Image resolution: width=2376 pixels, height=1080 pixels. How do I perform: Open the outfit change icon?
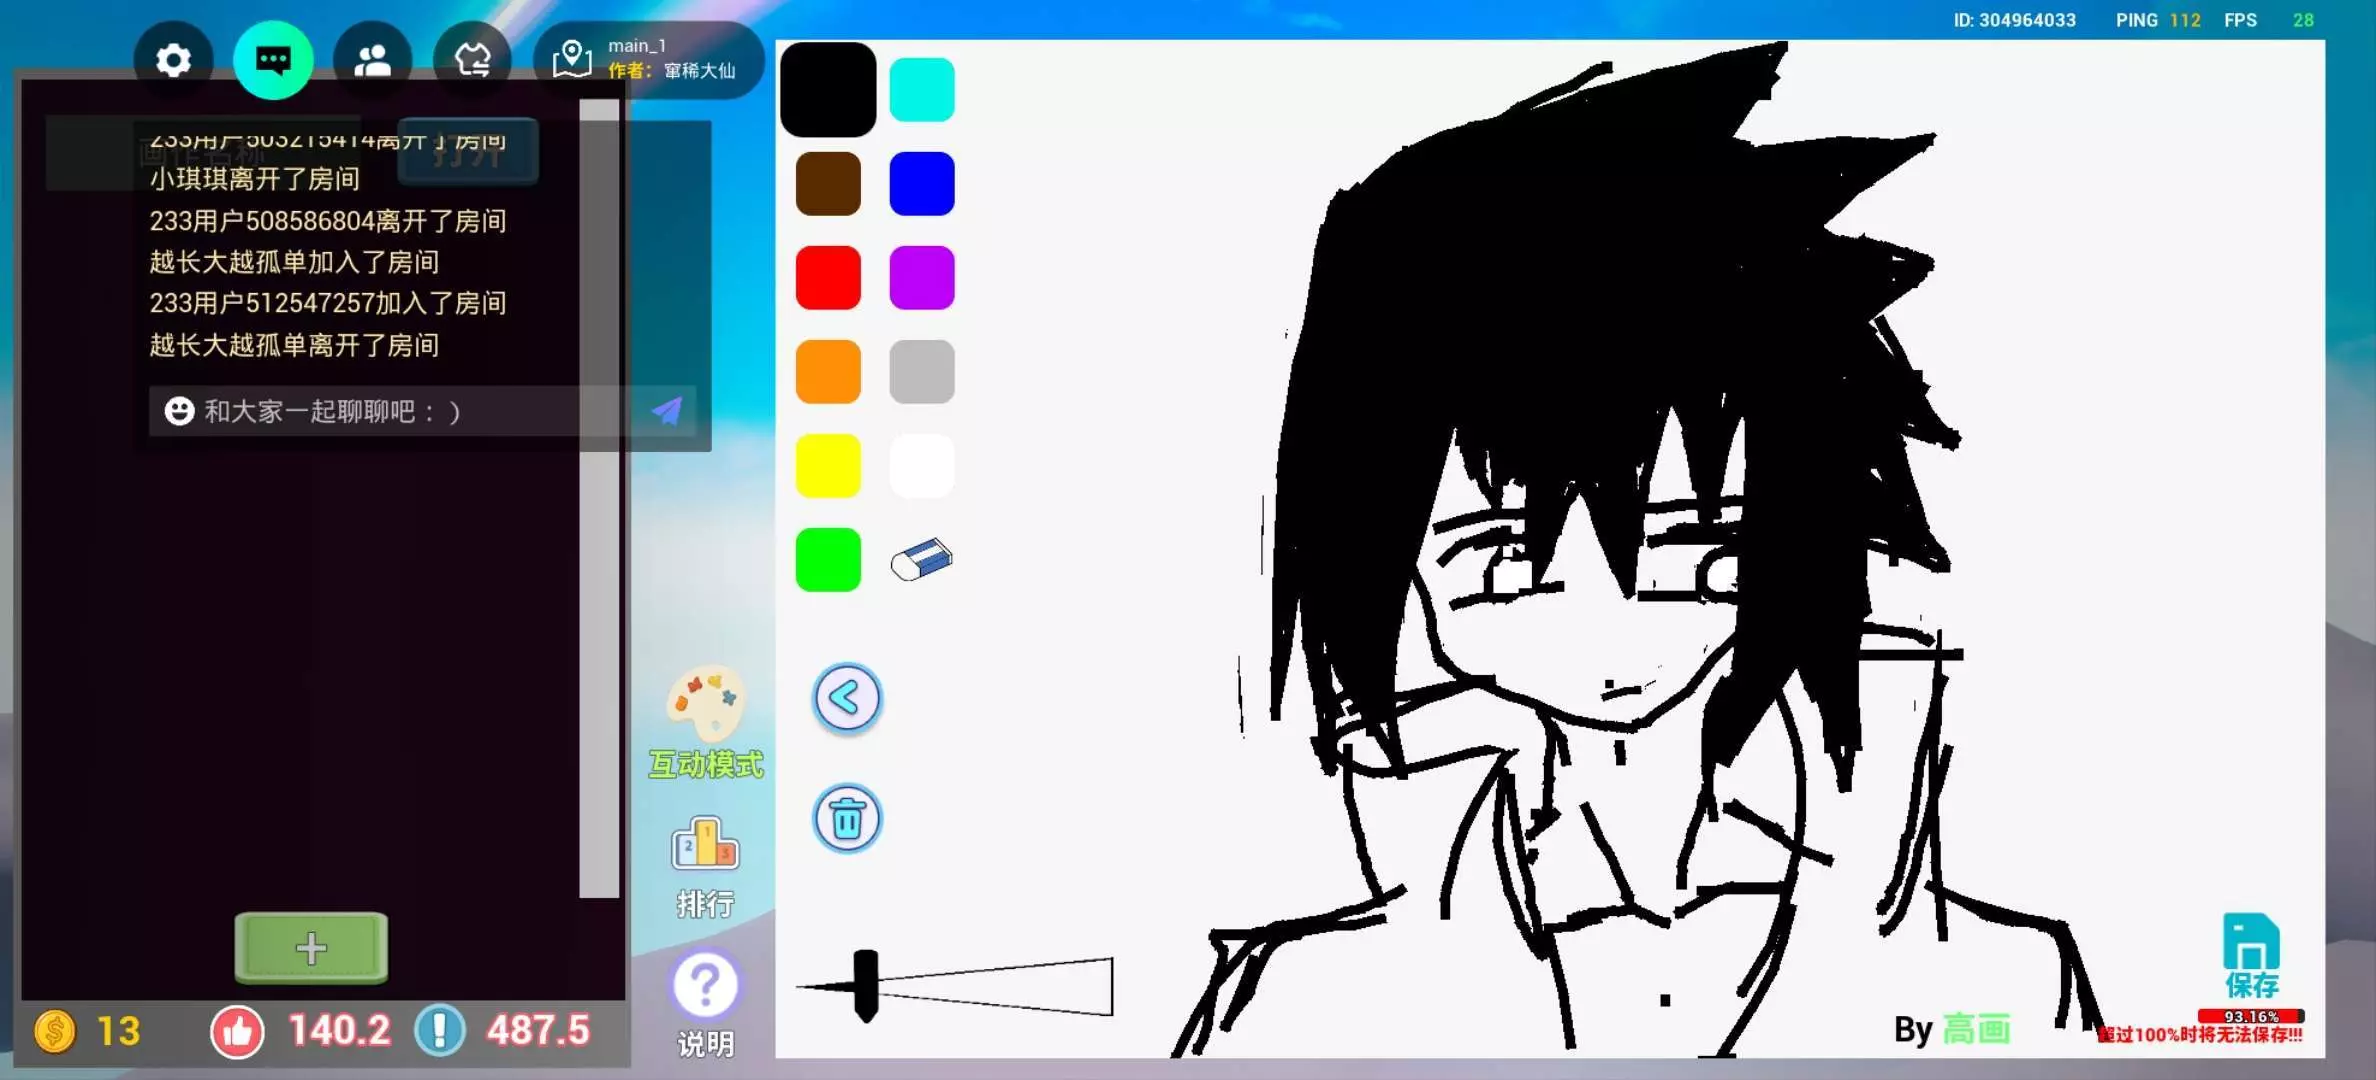[x=472, y=60]
